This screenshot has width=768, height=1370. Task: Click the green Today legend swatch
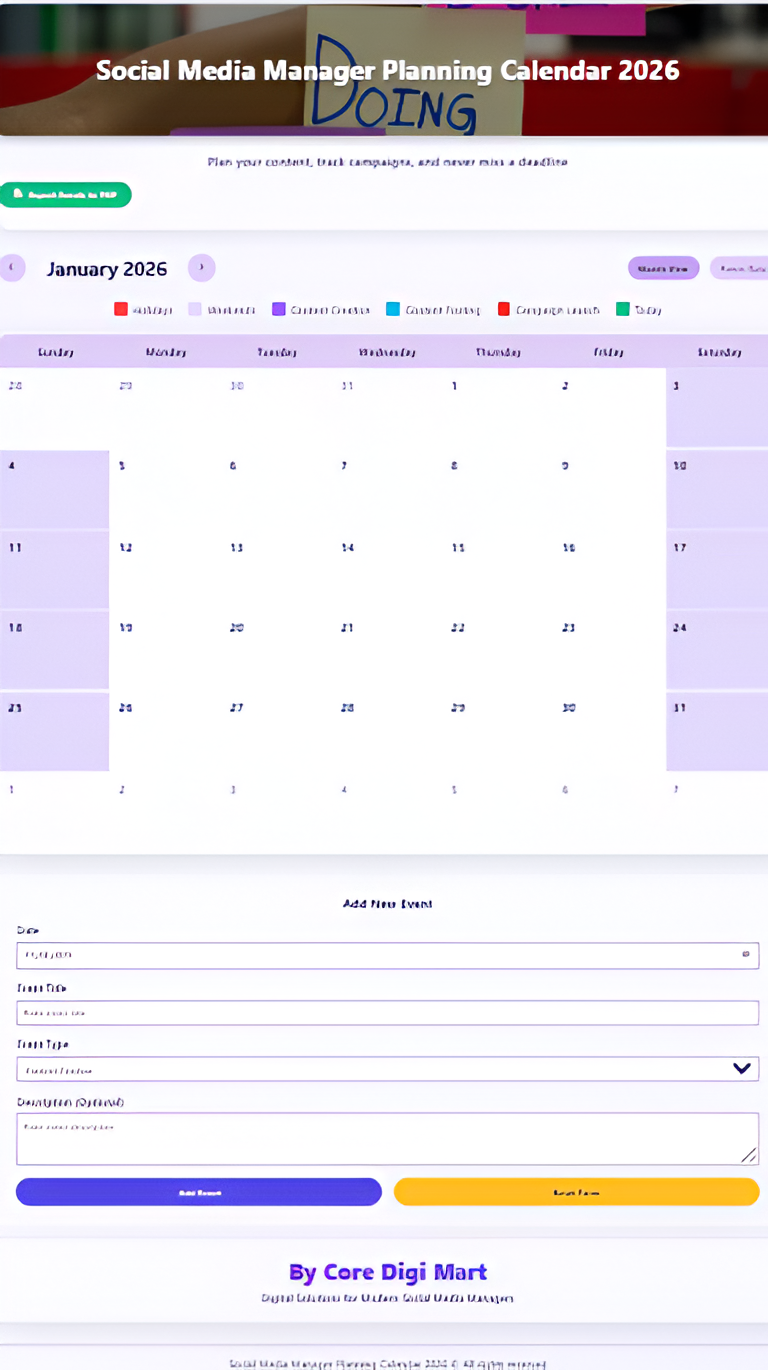tap(623, 310)
